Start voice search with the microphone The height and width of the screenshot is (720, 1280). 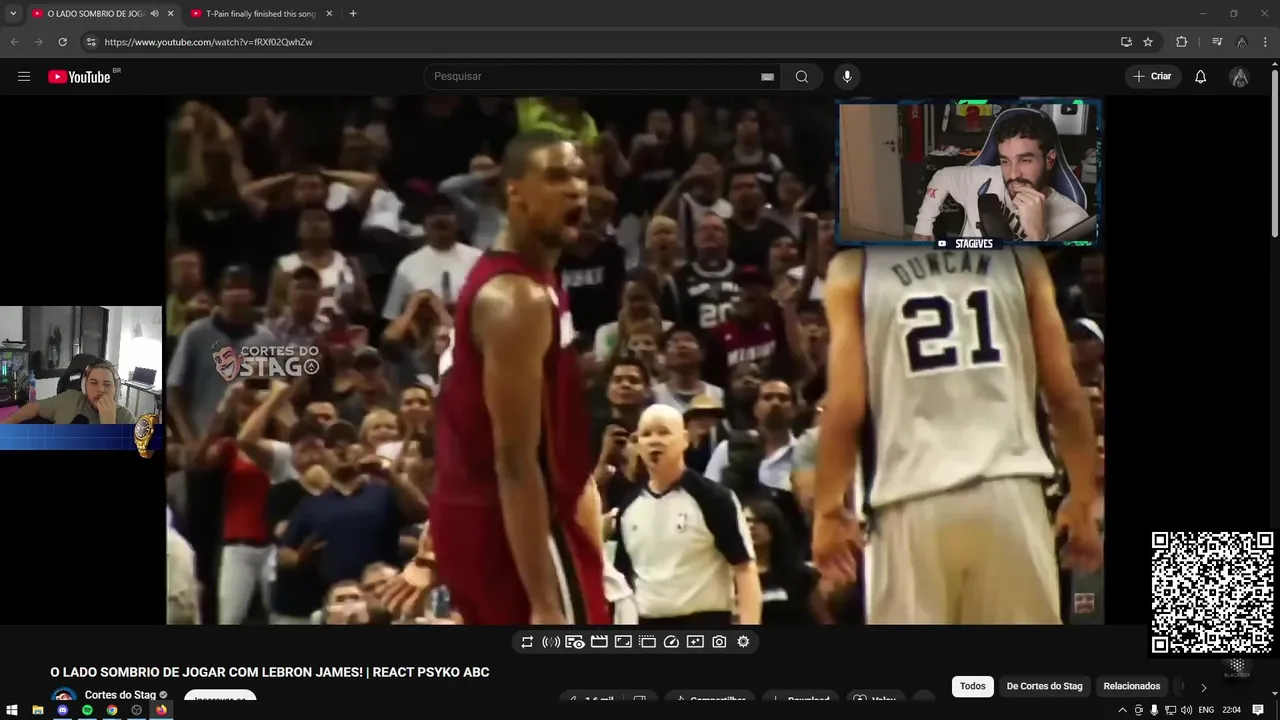(x=847, y=77)
